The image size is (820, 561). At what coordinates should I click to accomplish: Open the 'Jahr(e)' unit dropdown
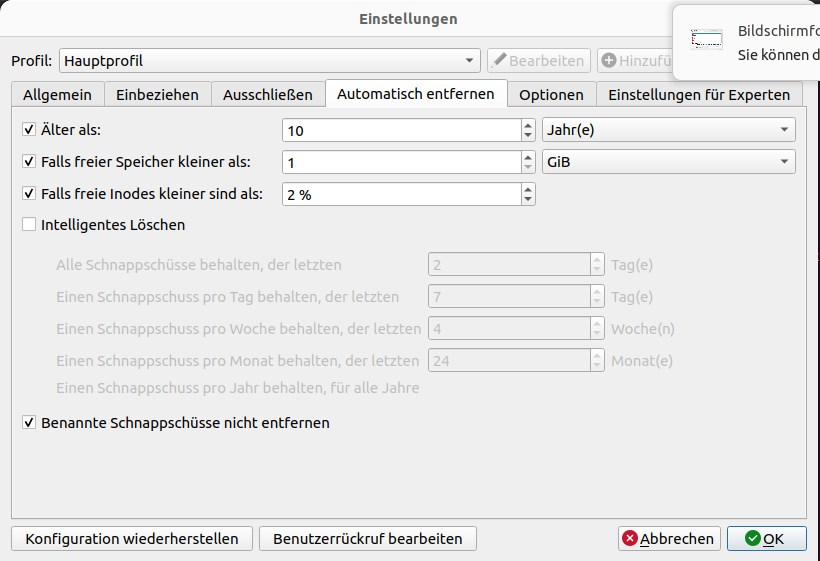coord(668,130)
